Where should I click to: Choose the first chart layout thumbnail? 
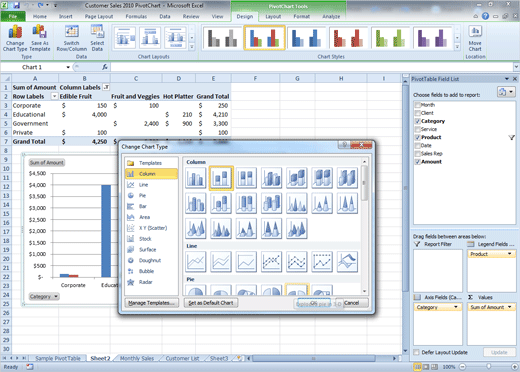(125, 38)
